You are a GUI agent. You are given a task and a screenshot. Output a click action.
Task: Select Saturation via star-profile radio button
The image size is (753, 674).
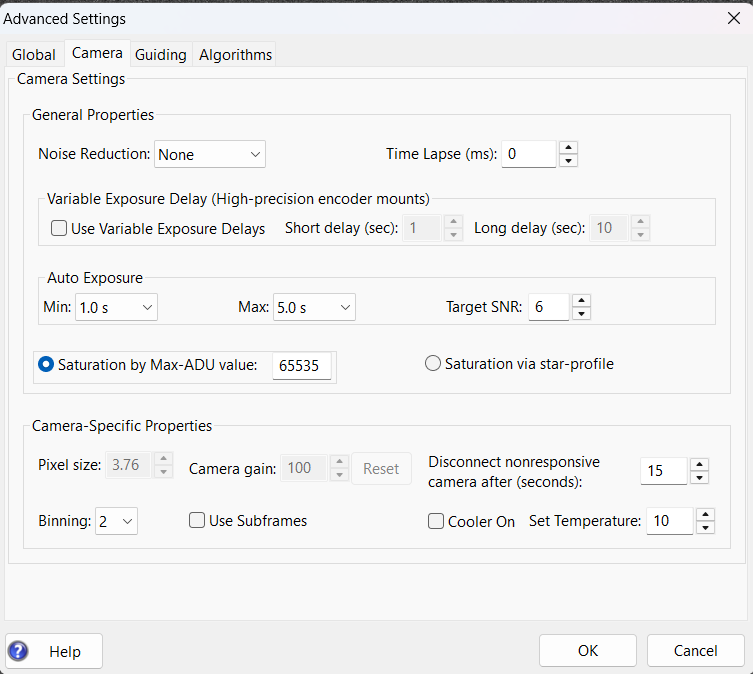pos(433,363)
